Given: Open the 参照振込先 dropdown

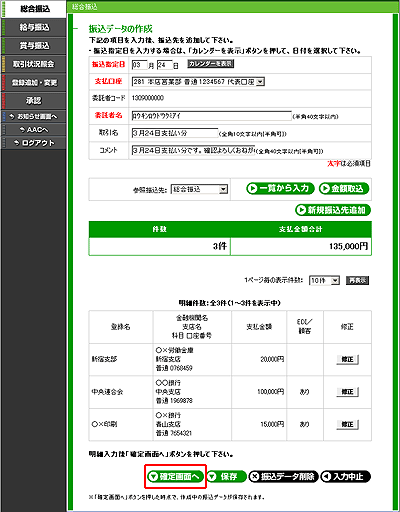Looking at the screenshot, I should tap(199, 189).
